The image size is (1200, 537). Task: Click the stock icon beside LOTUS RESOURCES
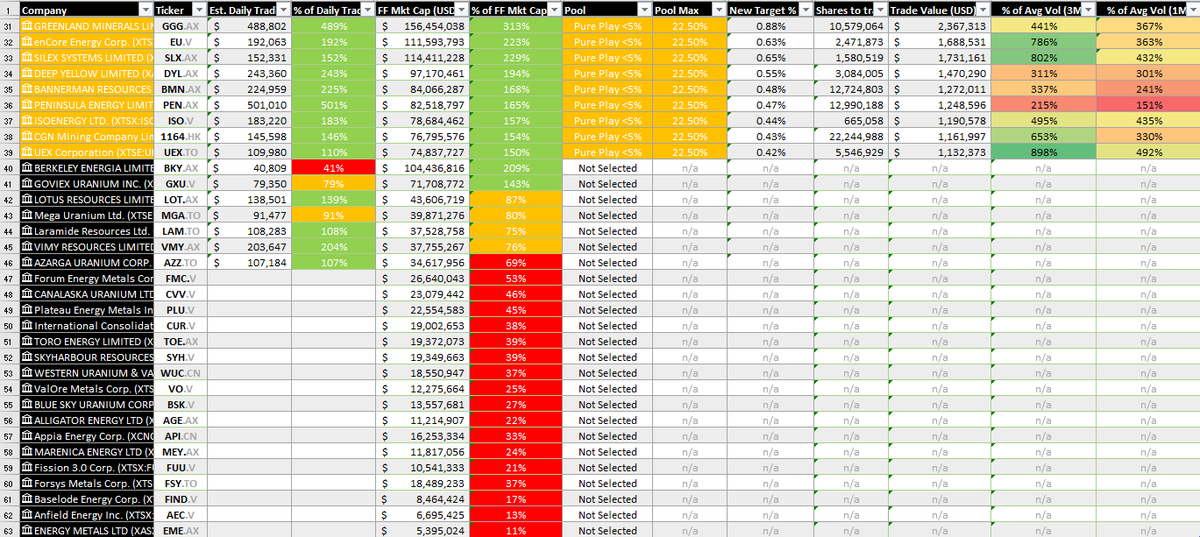[26, 200]
